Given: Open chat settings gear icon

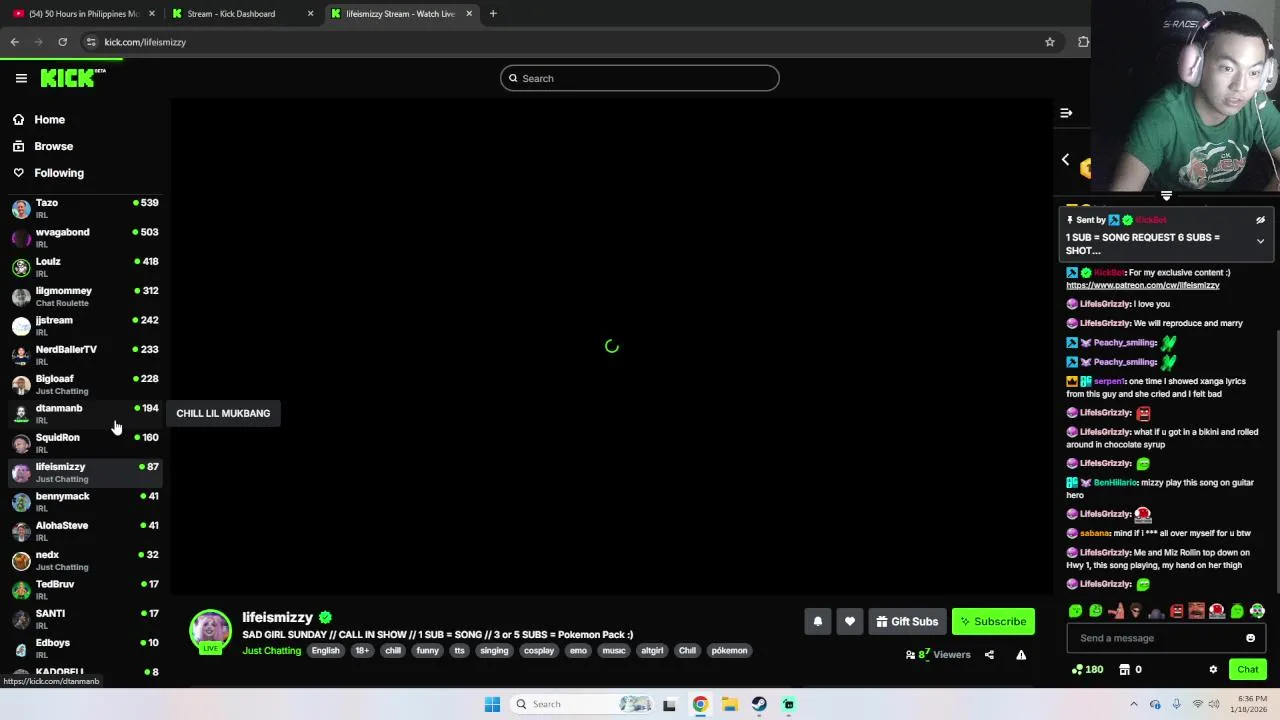Looking at the screenshot, I should tap(1213, 670).
